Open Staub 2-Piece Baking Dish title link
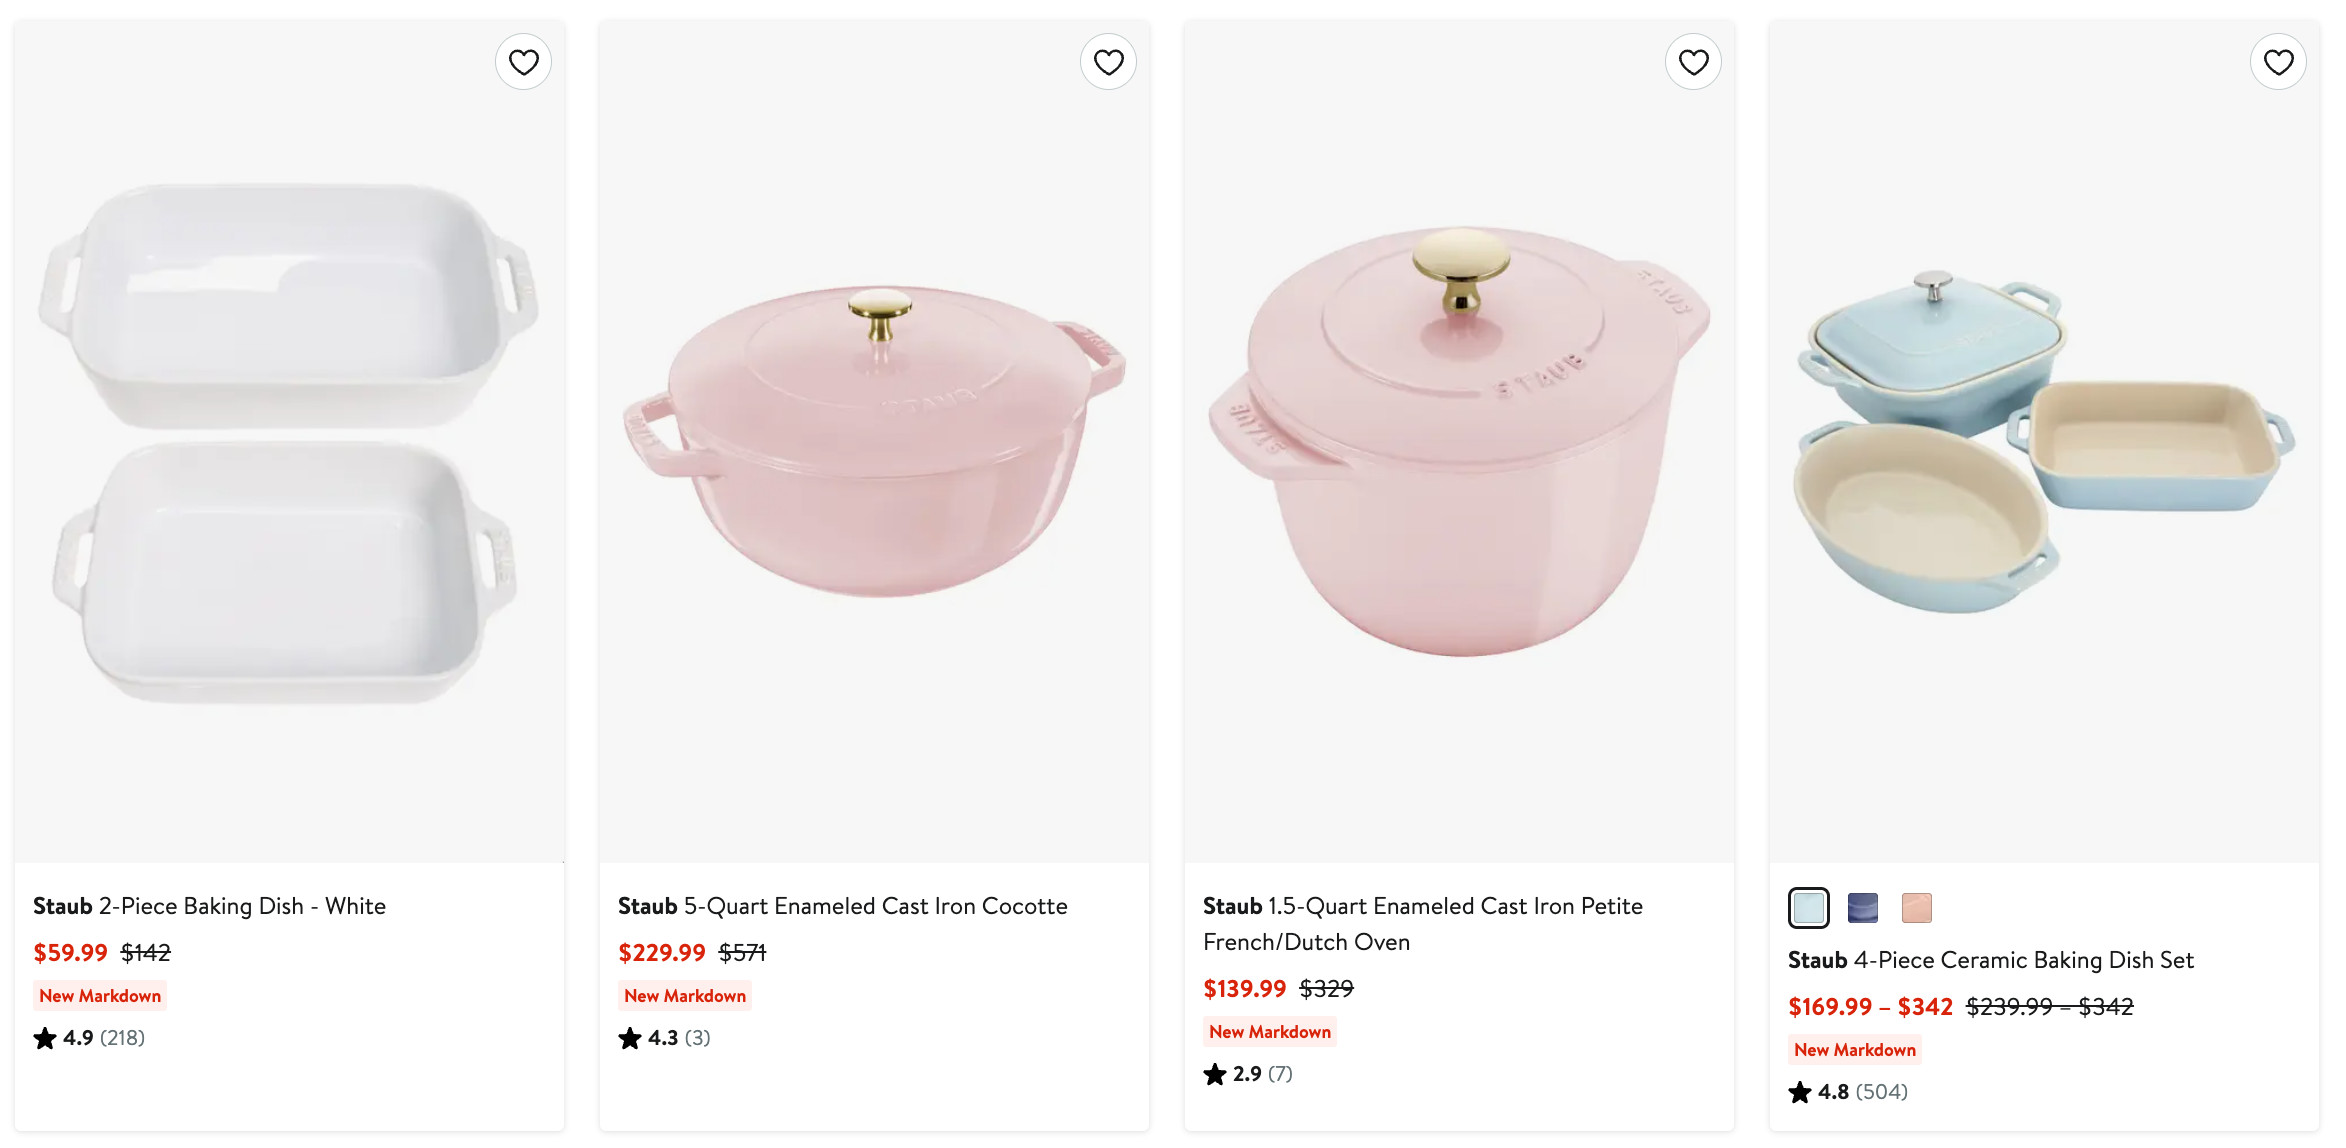 click(209, 906)
